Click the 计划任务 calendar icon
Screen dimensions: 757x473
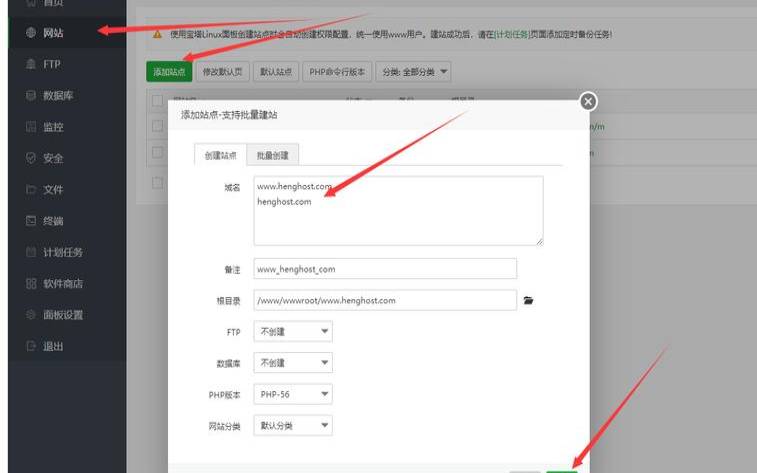pyautogui.click(x=31, y=252)
